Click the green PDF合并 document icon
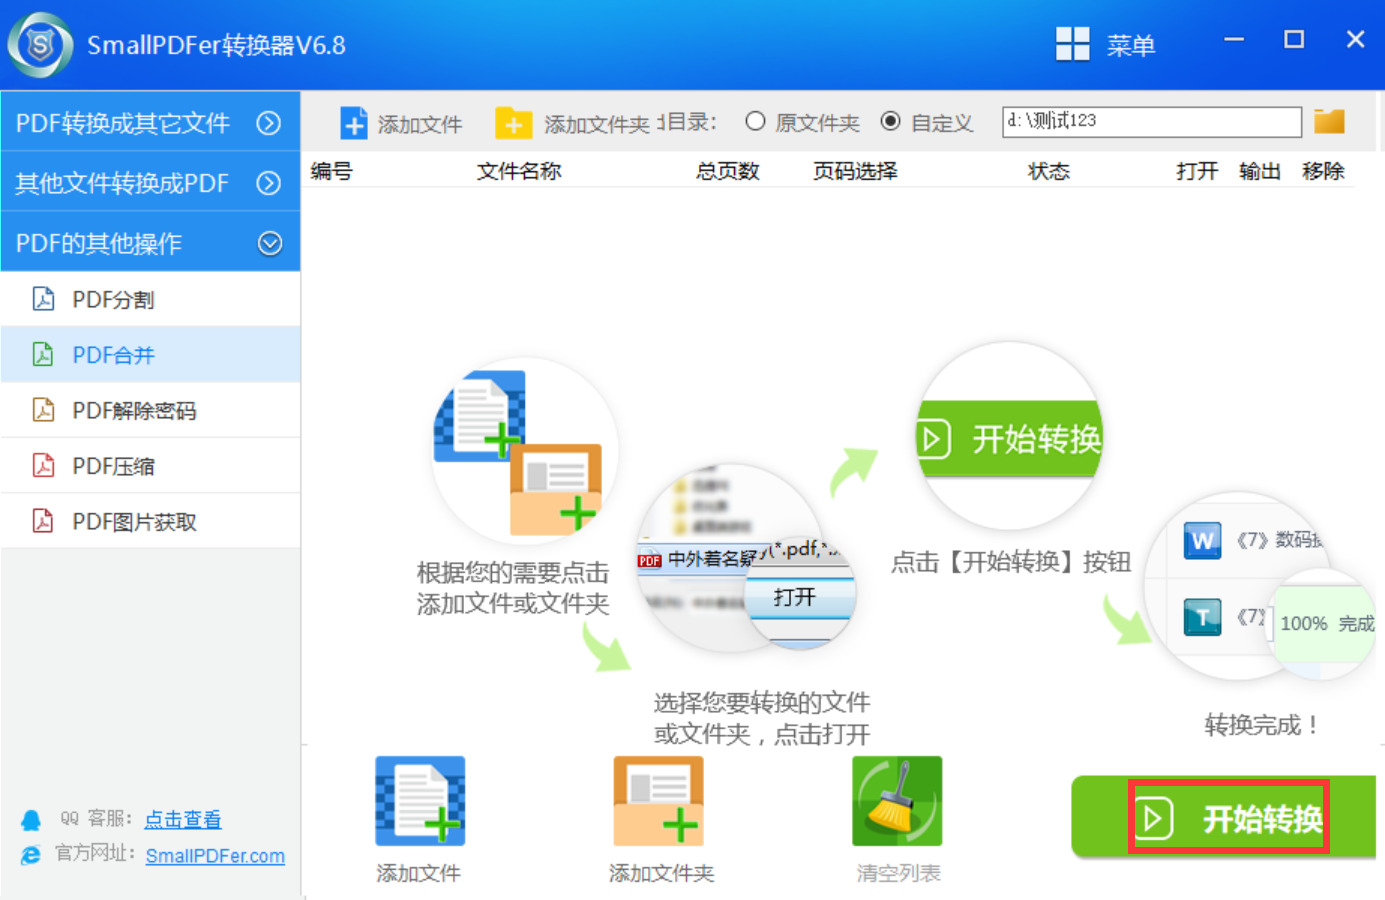The height and width of the screenshot is (900, 1385). click(43, 354)
